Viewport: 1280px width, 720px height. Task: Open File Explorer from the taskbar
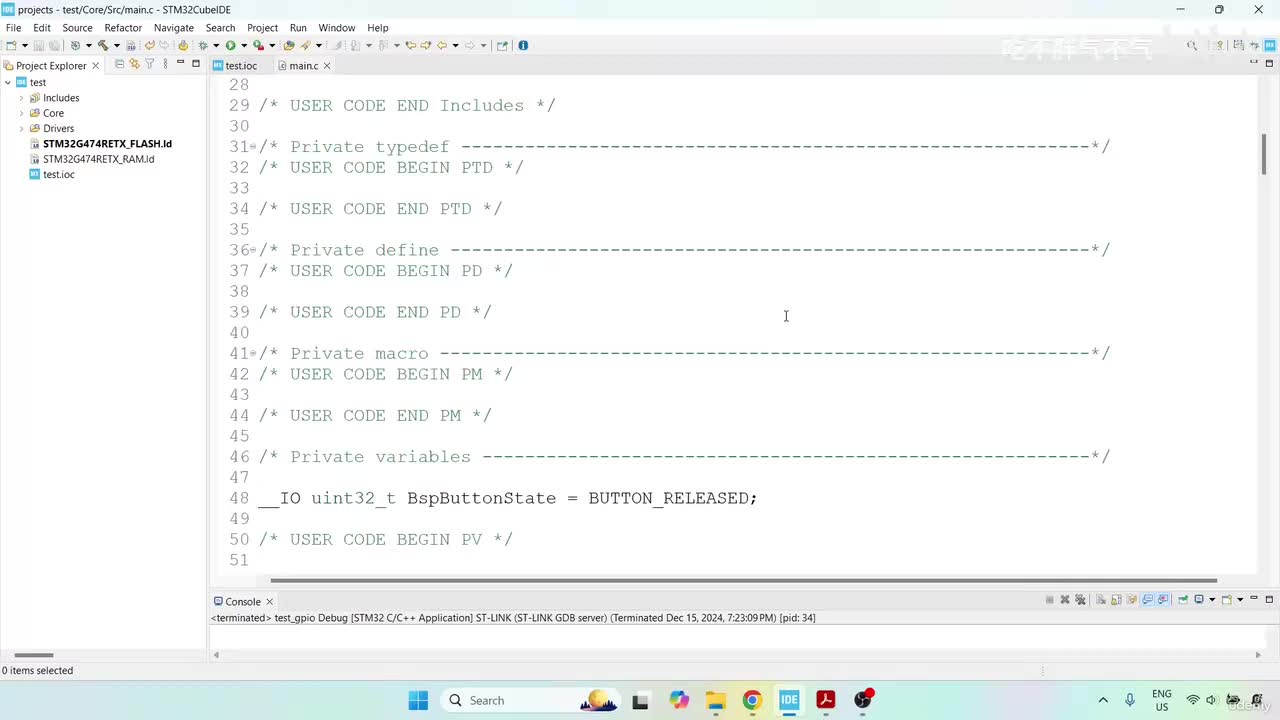[715, 700]
